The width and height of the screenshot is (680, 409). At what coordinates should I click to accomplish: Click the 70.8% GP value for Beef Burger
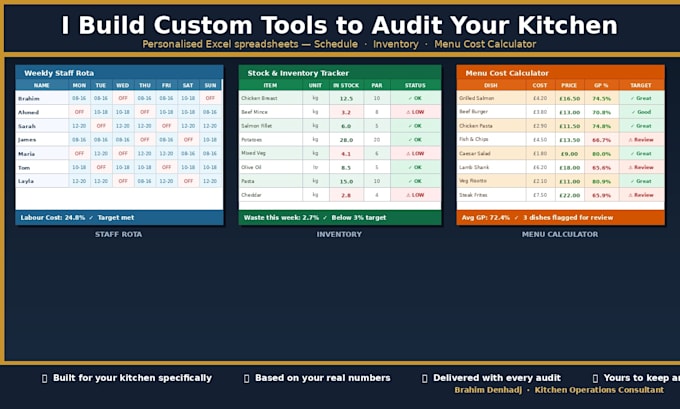pyautogui.click(x=602, y=112)
